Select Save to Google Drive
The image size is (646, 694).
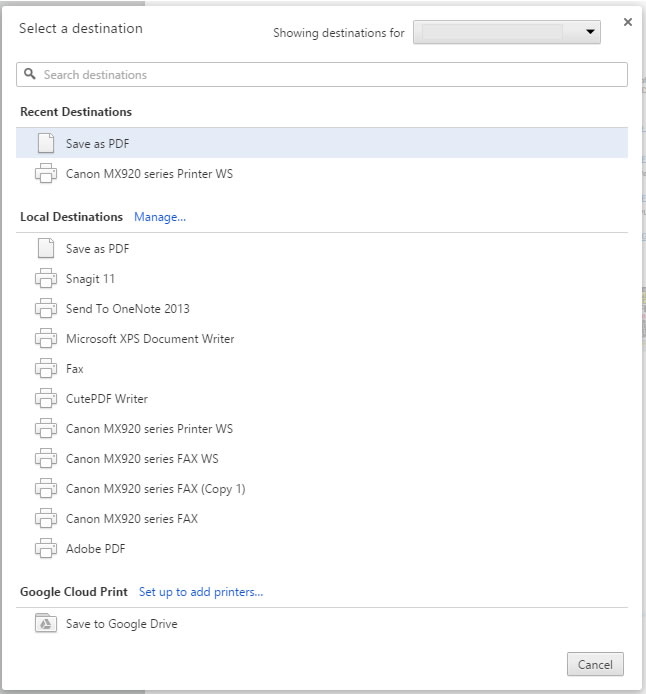[322, 623]
